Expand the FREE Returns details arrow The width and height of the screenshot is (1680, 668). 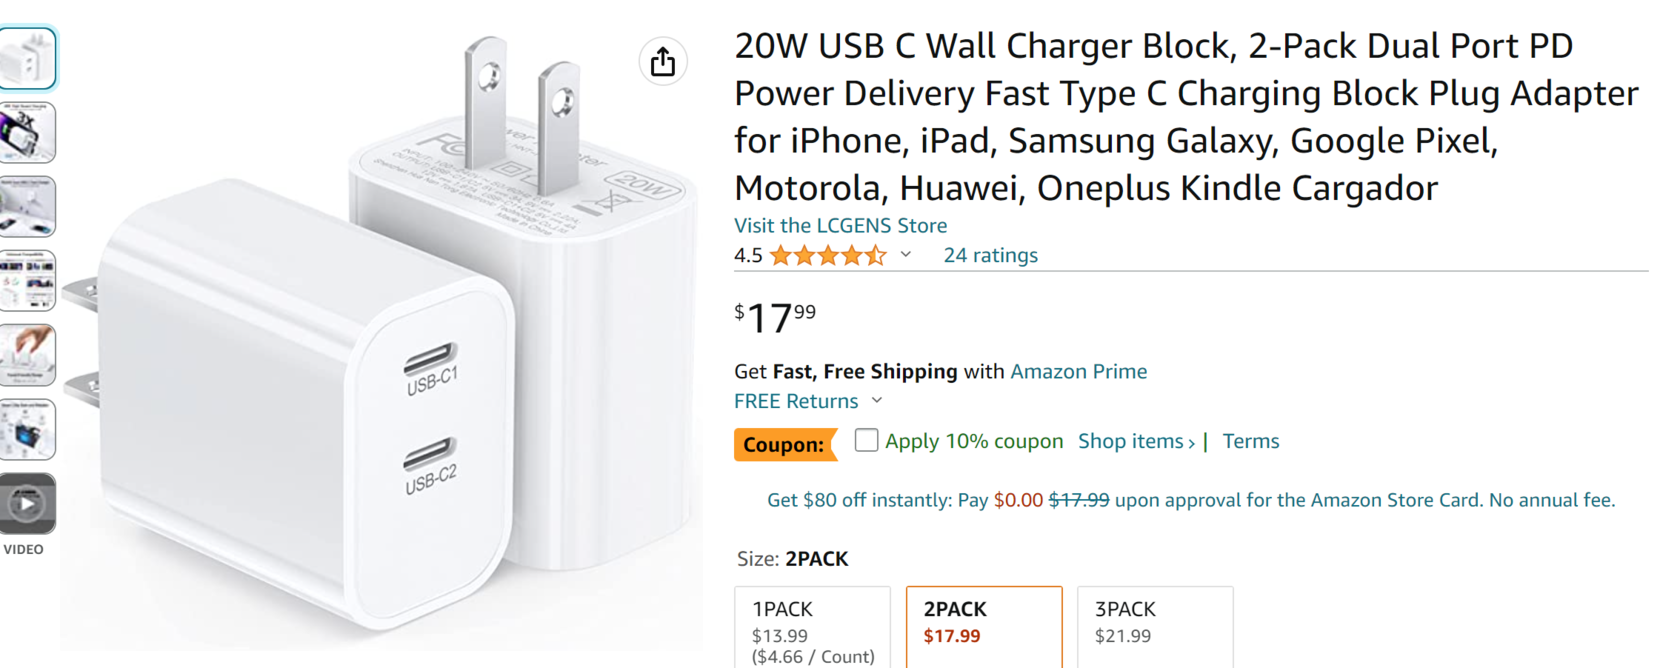tap(877, 401)
